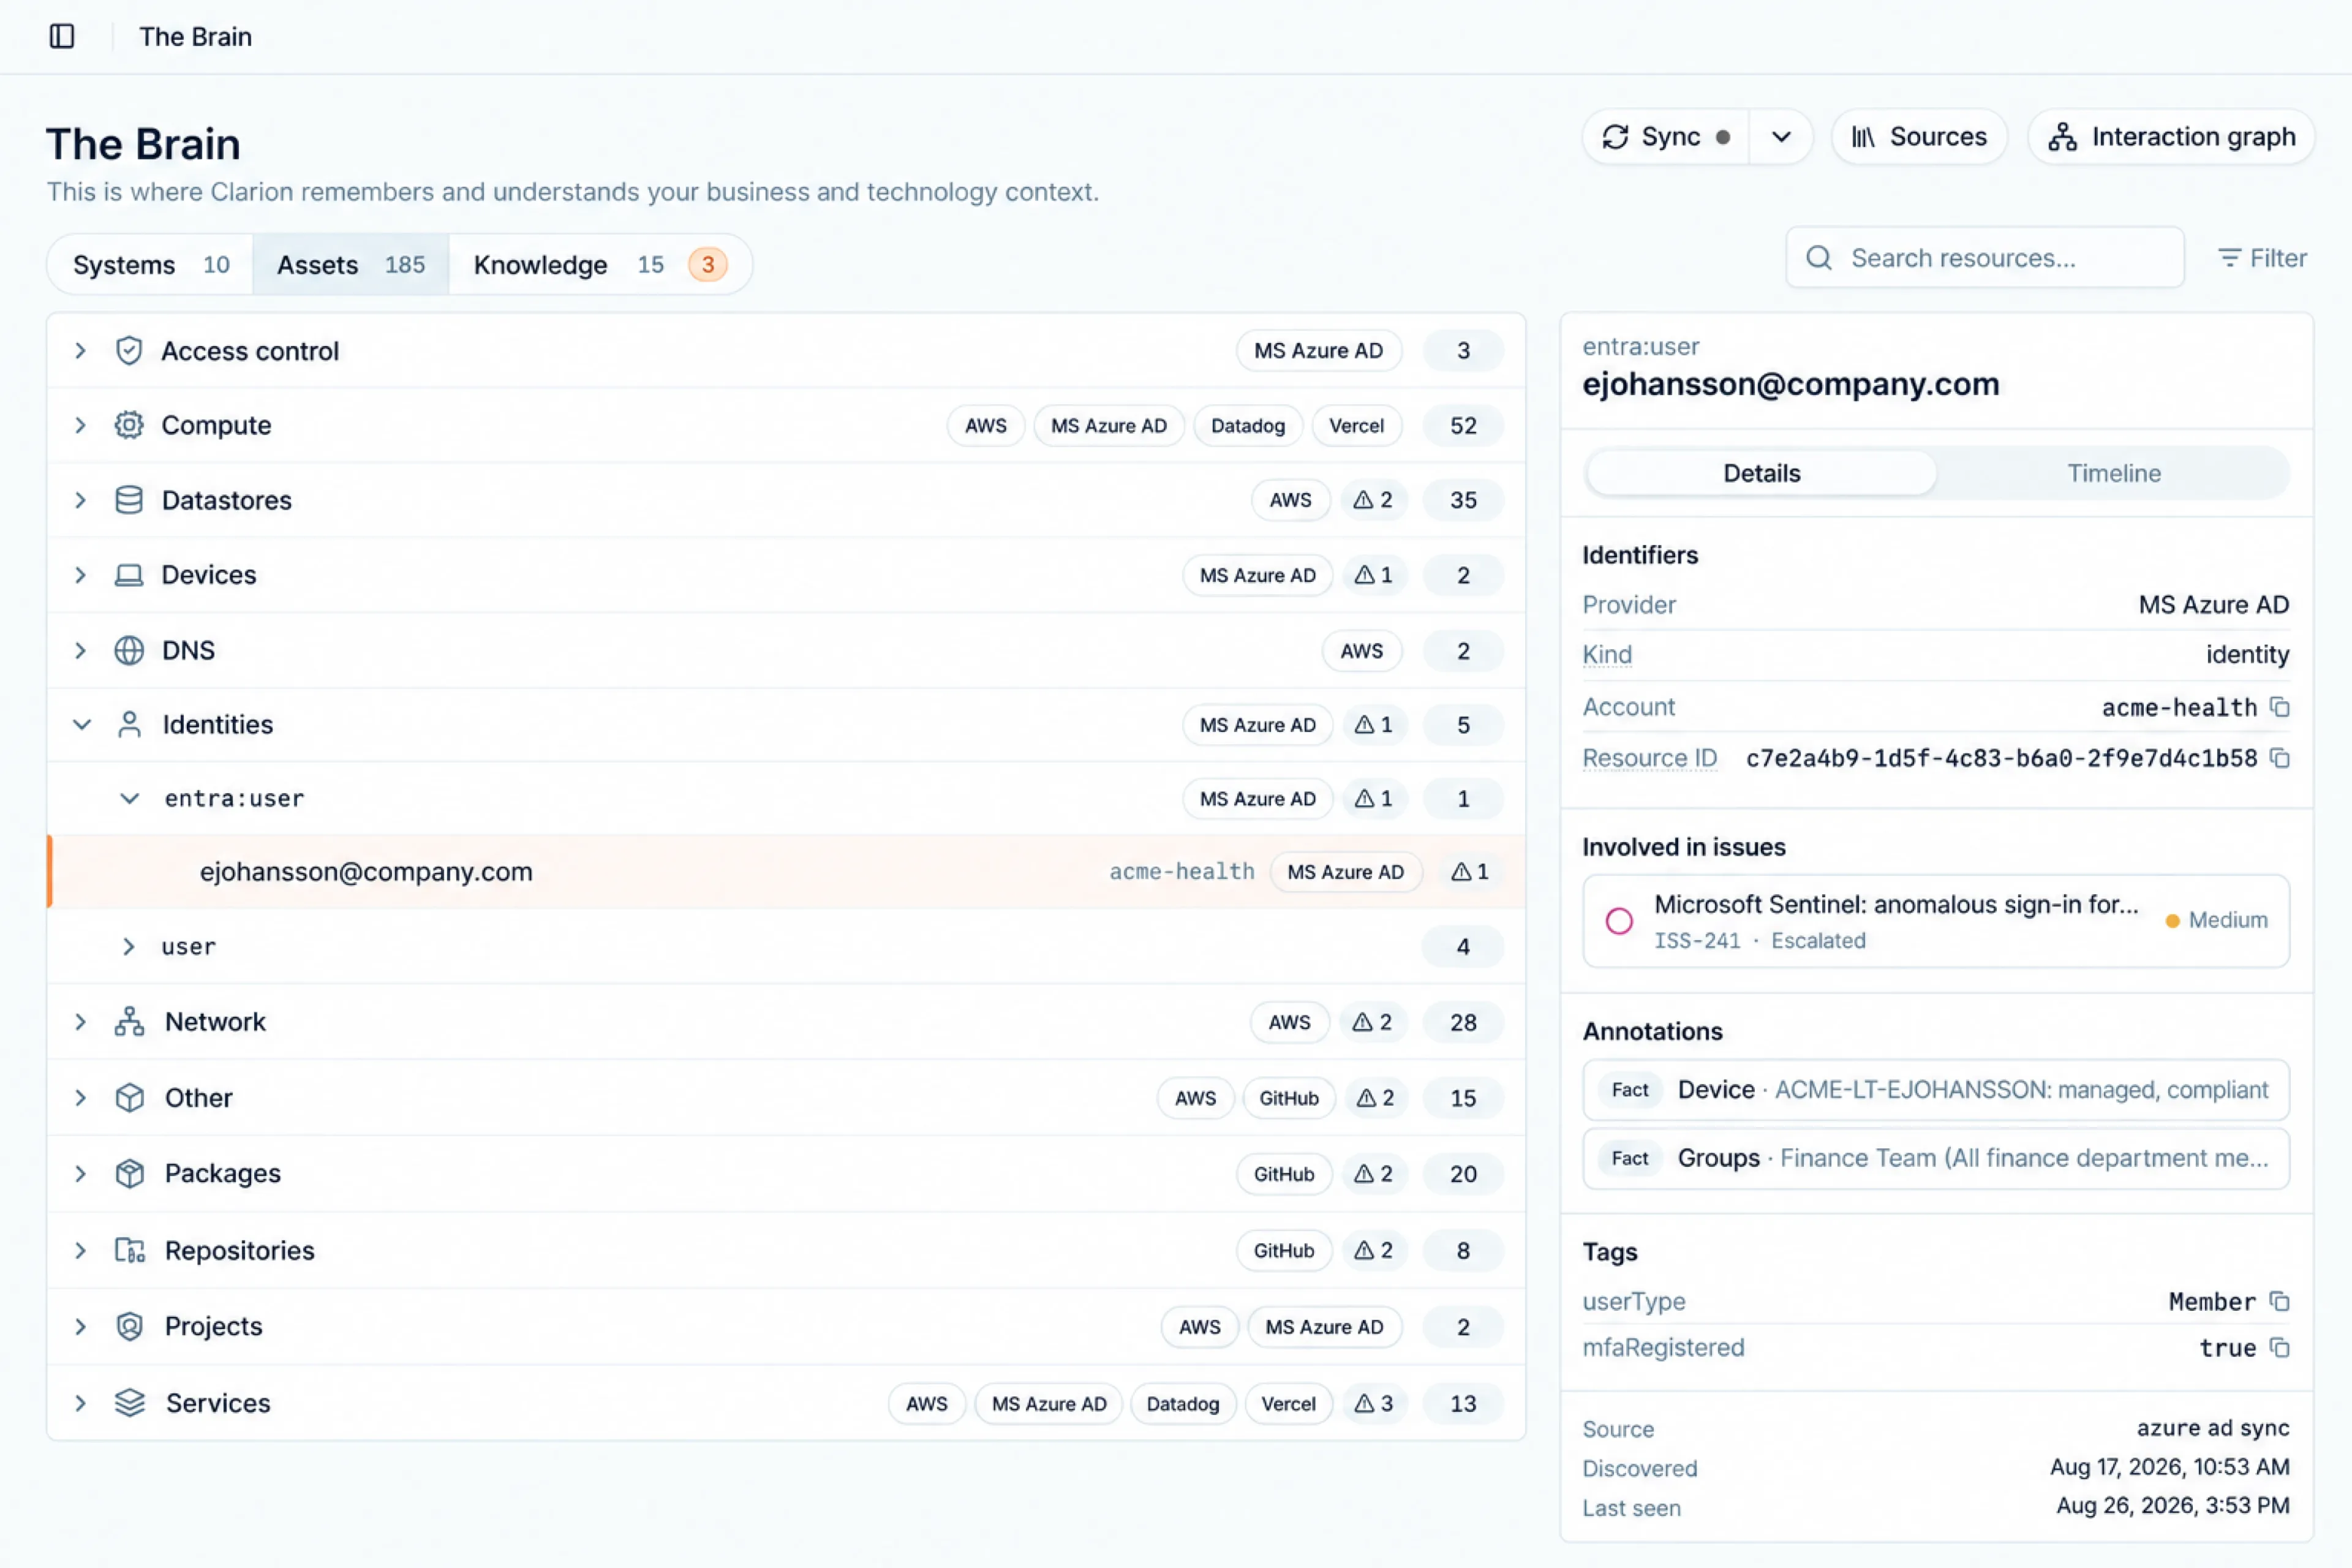Click the Knowledge tab orange 3 badge
2352x1568 pixels.
click(708, 265)
